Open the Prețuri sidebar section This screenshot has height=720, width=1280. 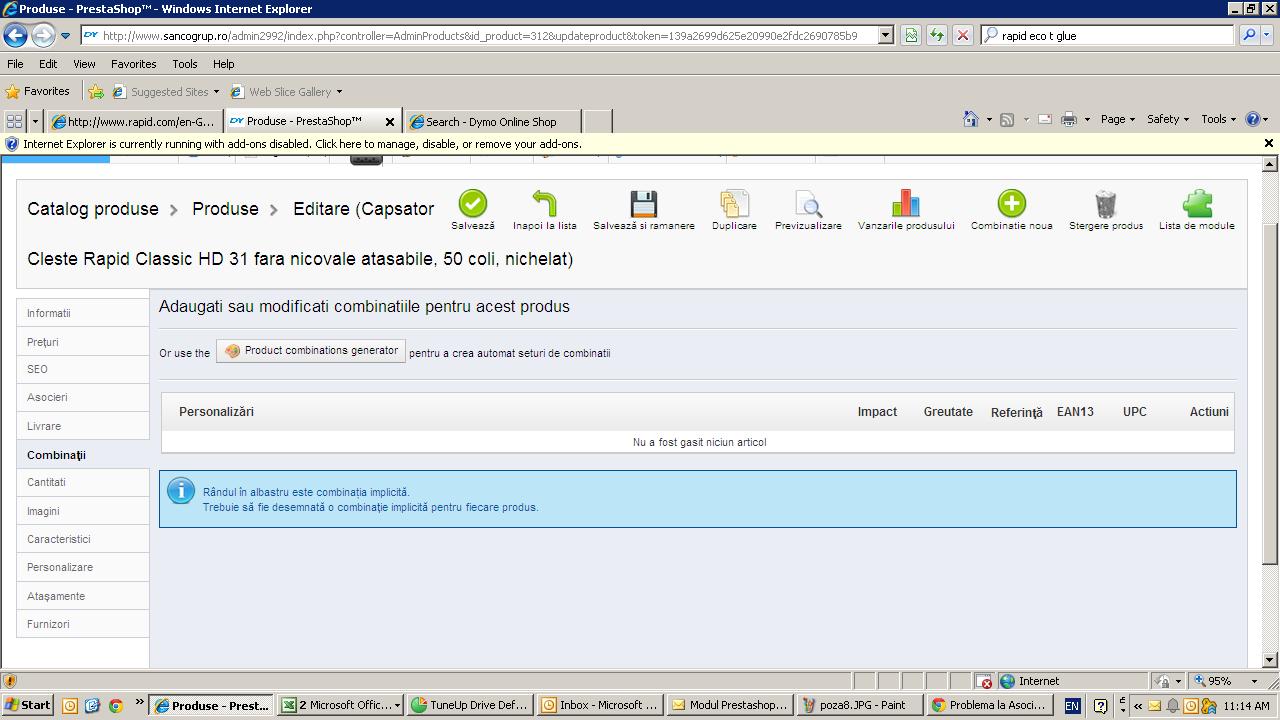click(x=83, y=341)
